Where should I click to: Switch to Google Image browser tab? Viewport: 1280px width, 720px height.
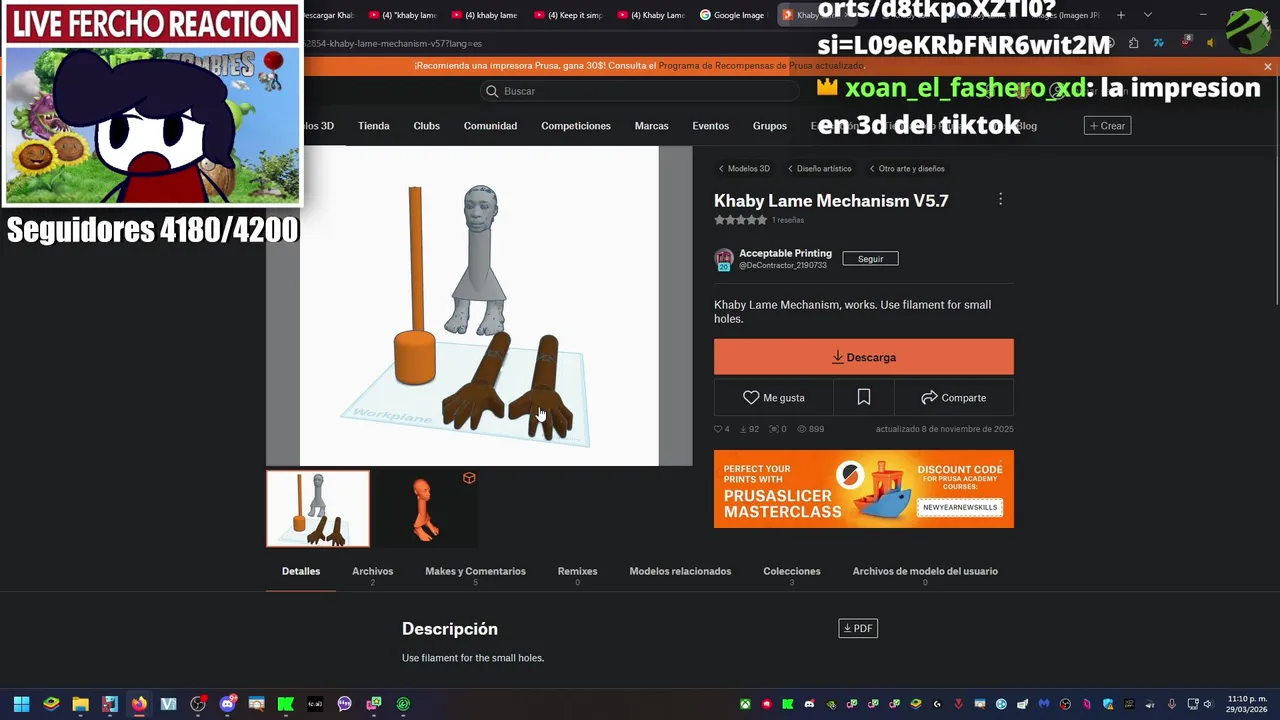pyautogui.click(x=738, y=15)
